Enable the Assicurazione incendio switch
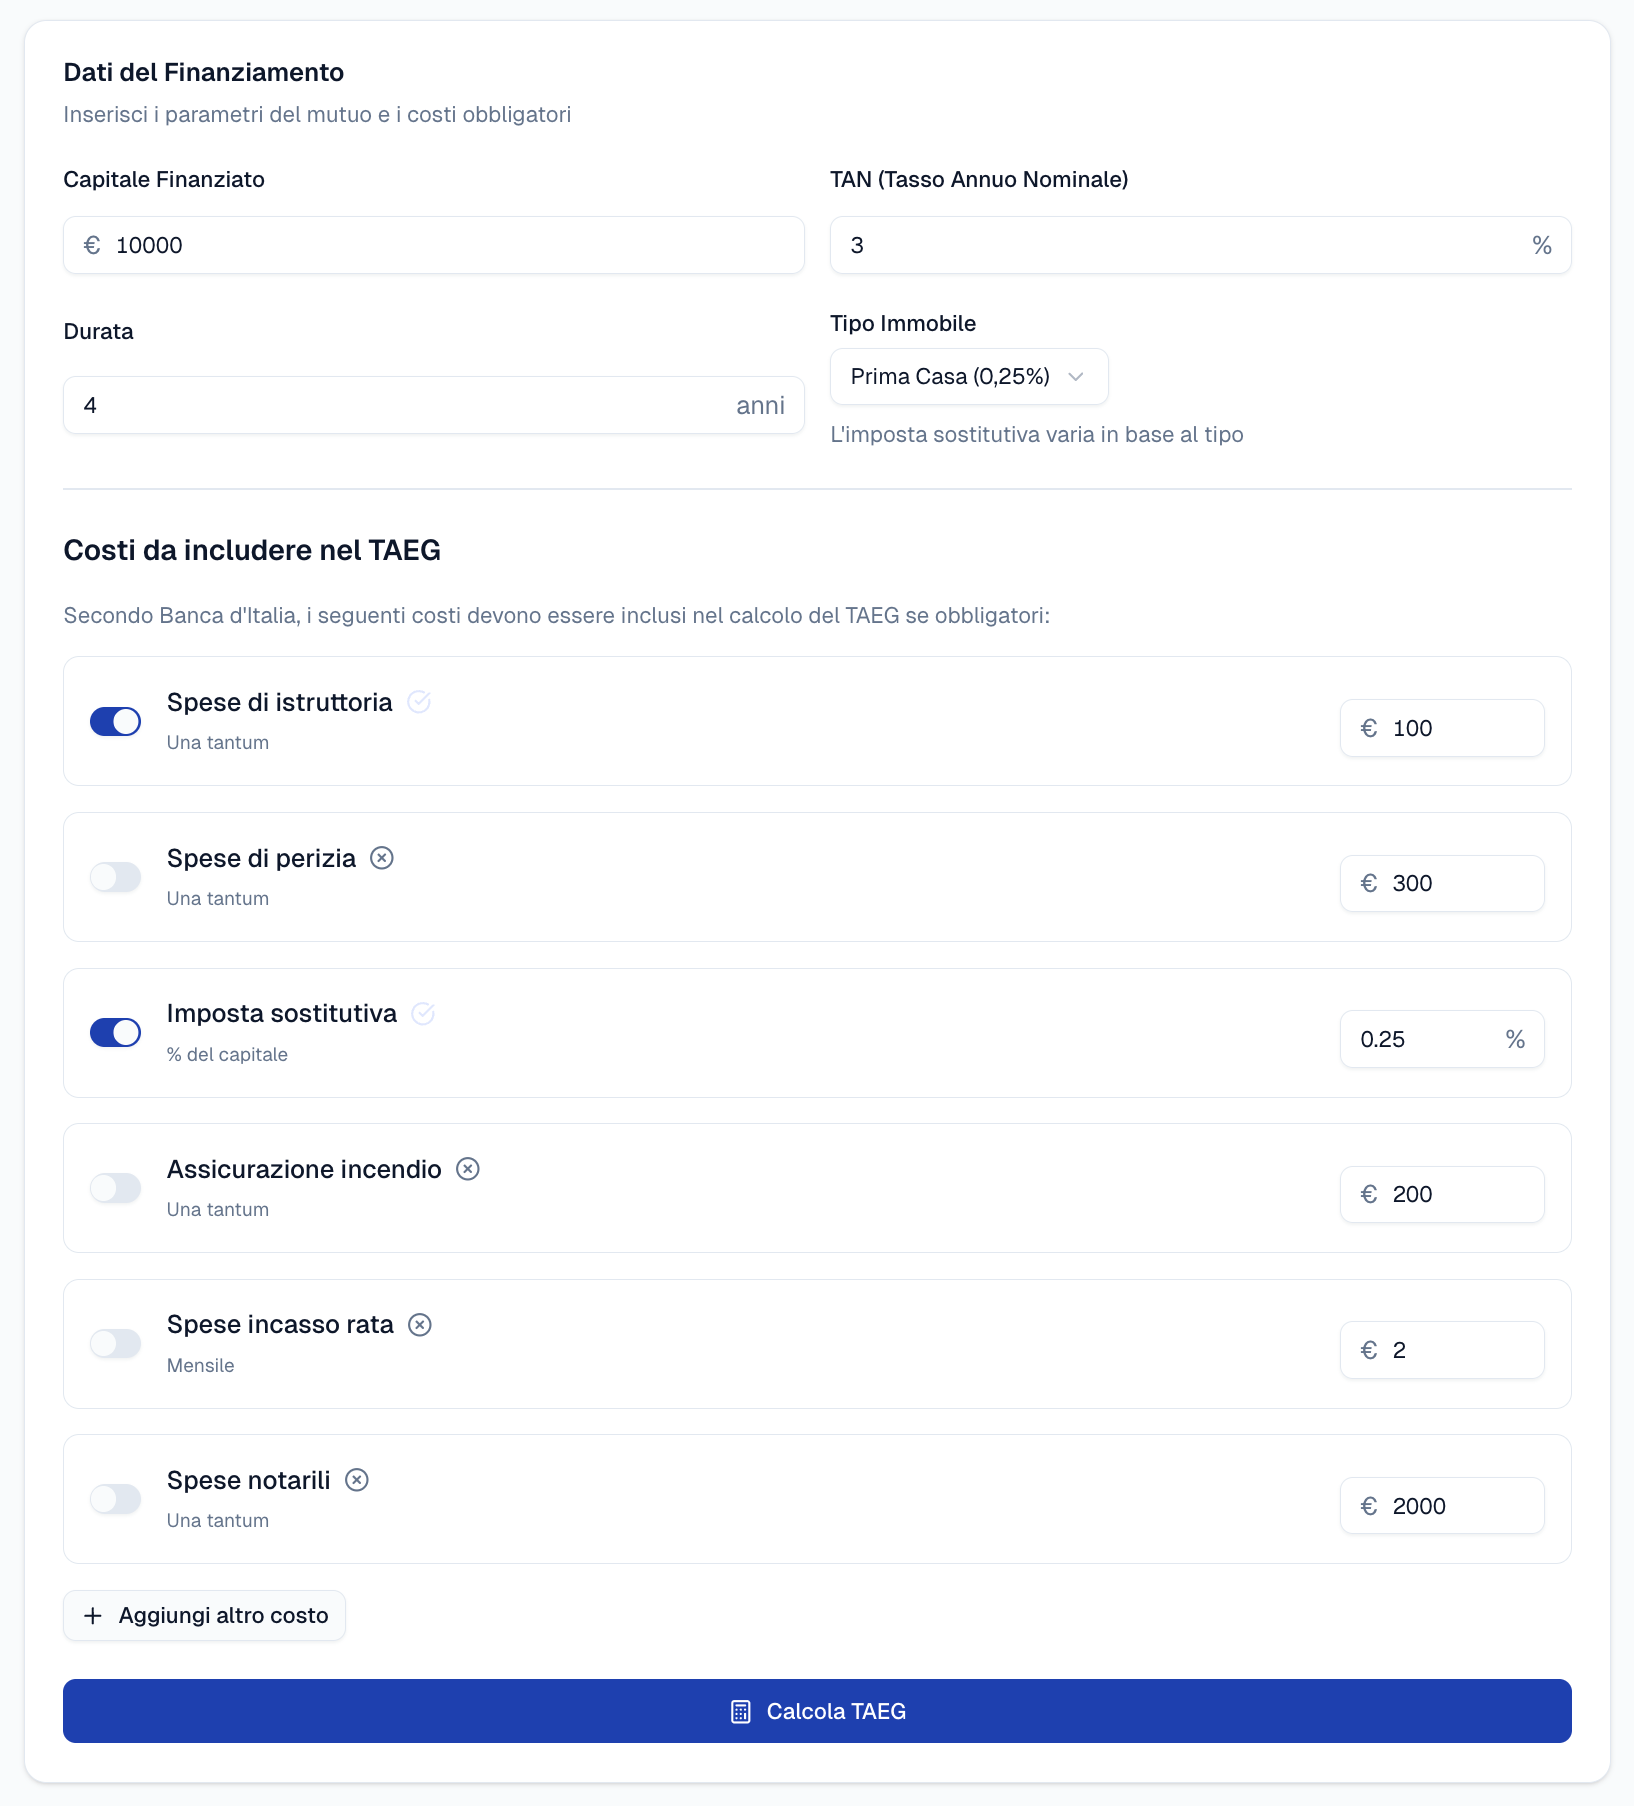Screen dimensions: 1634x1806 (x=116, y=1188)
